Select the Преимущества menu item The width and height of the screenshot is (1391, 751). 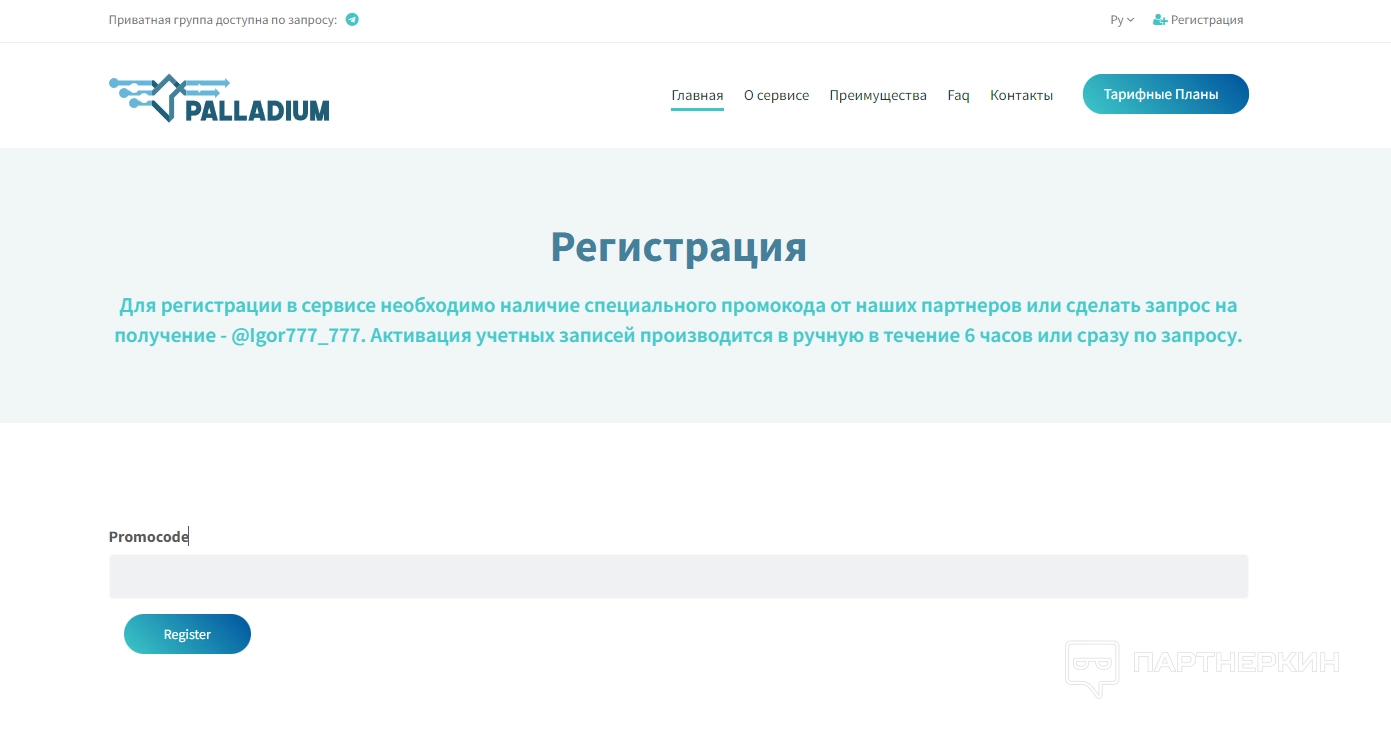[x=878, y=96]
